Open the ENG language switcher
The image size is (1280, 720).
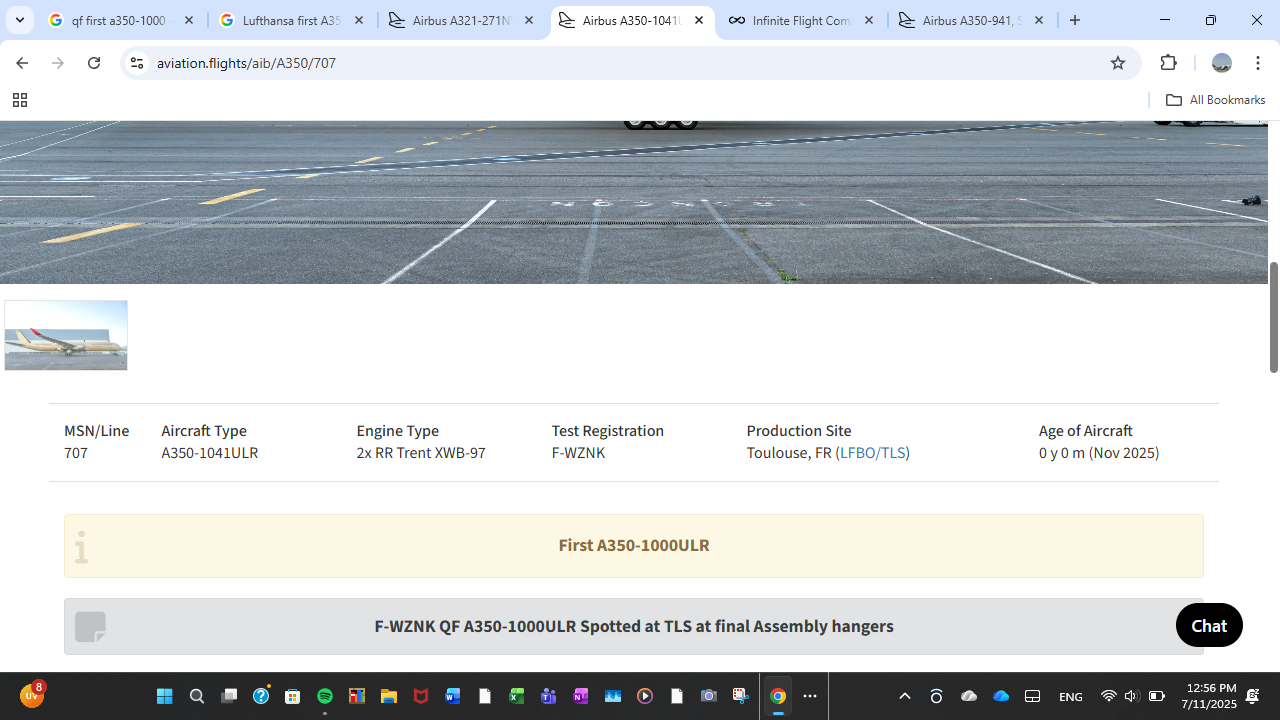(1070, 697)
